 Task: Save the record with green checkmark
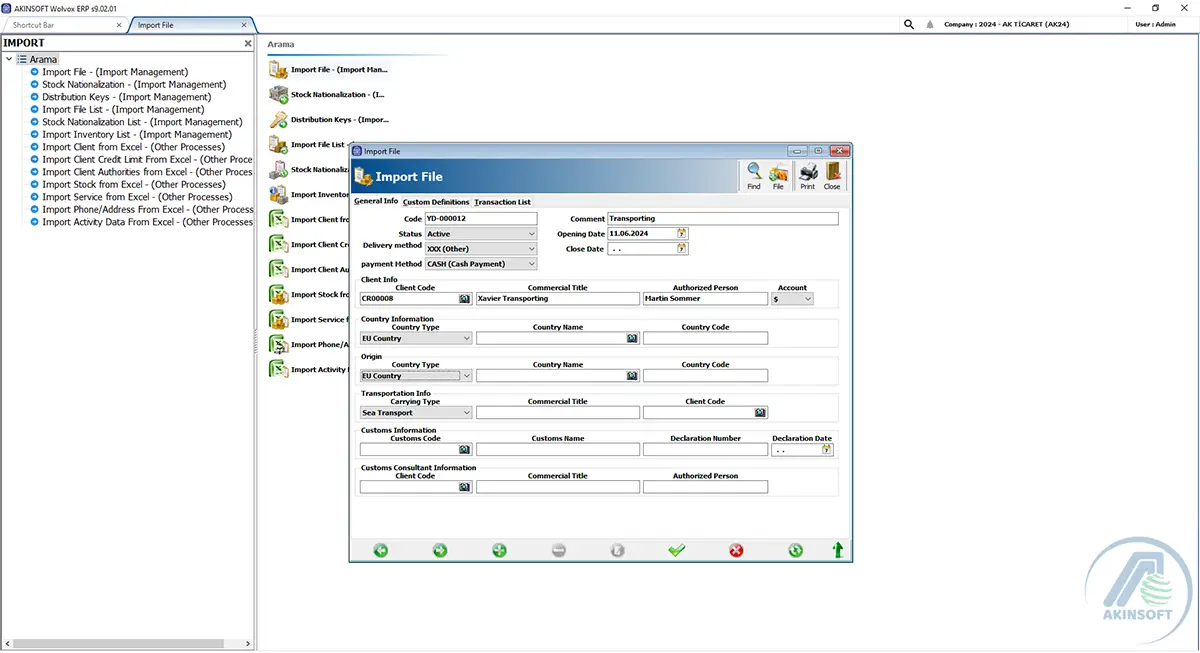point(677,550)
